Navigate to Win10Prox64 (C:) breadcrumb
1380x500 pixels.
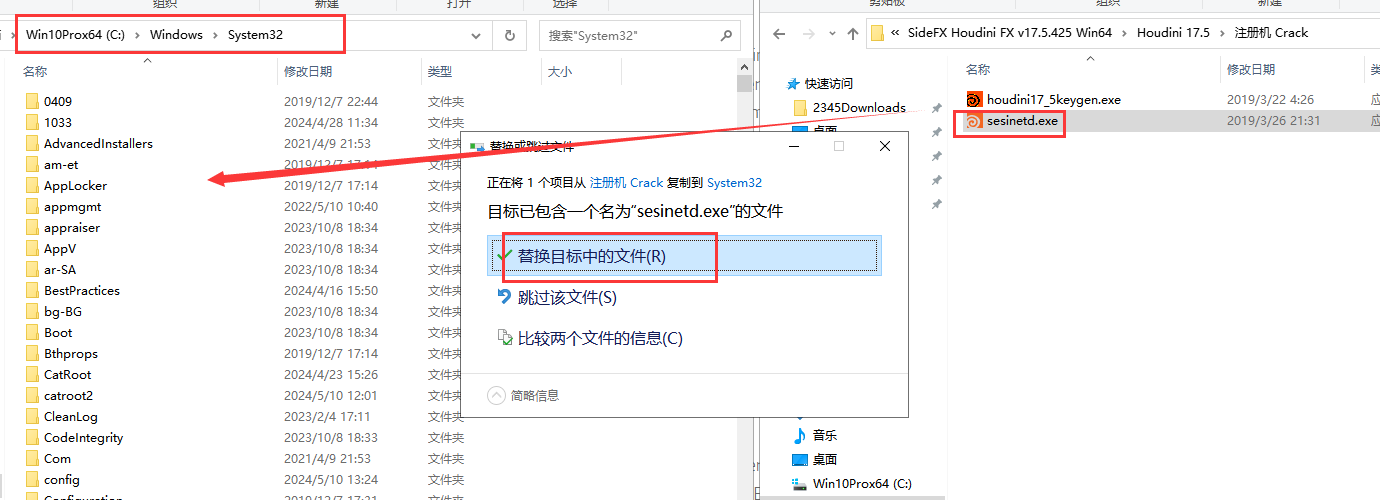click(x=75, y=35)
